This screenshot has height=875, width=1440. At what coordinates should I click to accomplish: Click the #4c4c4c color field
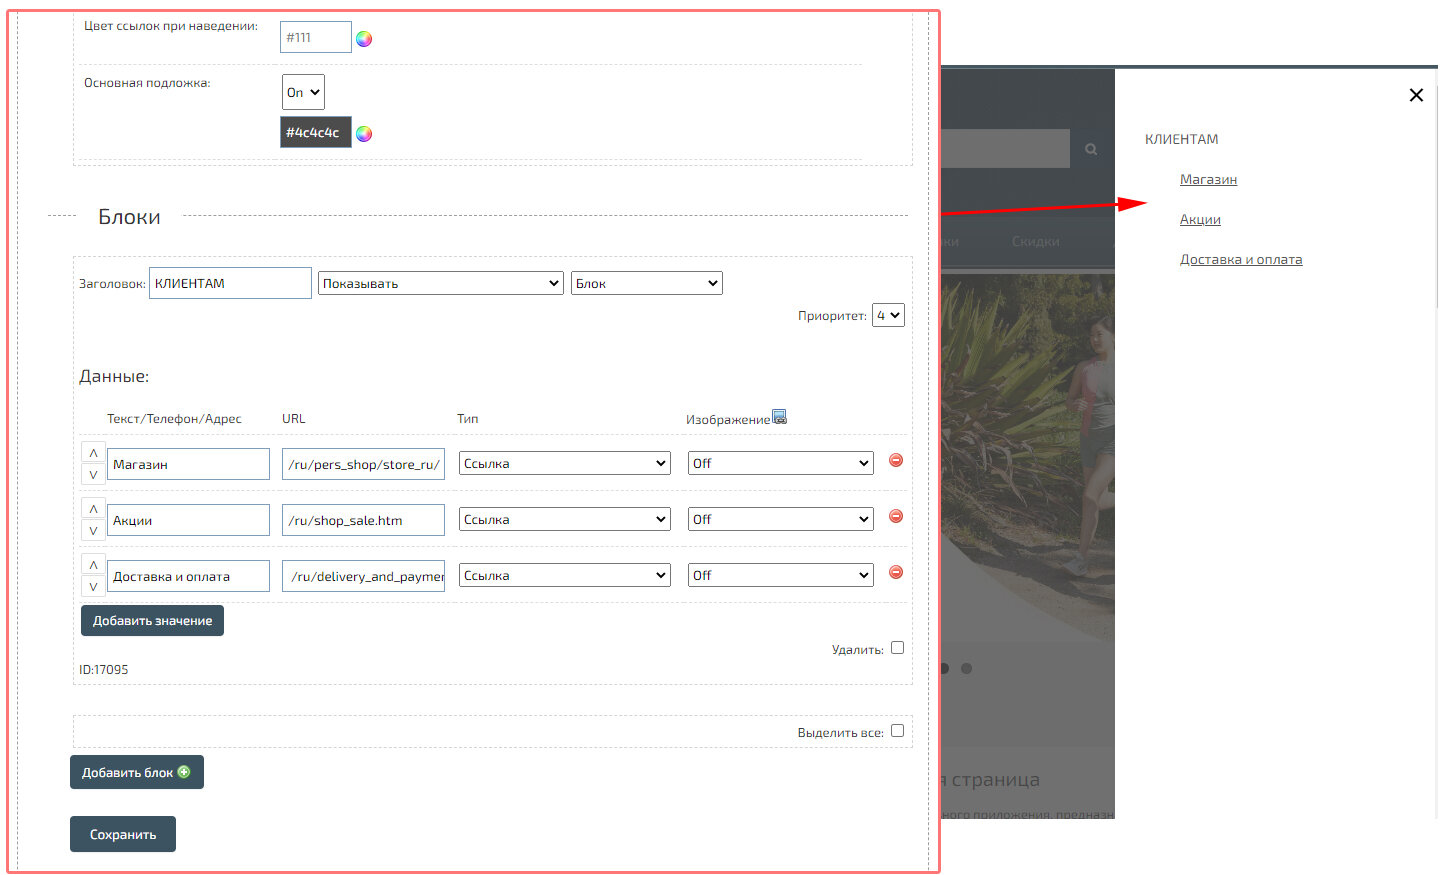(315, 132)
